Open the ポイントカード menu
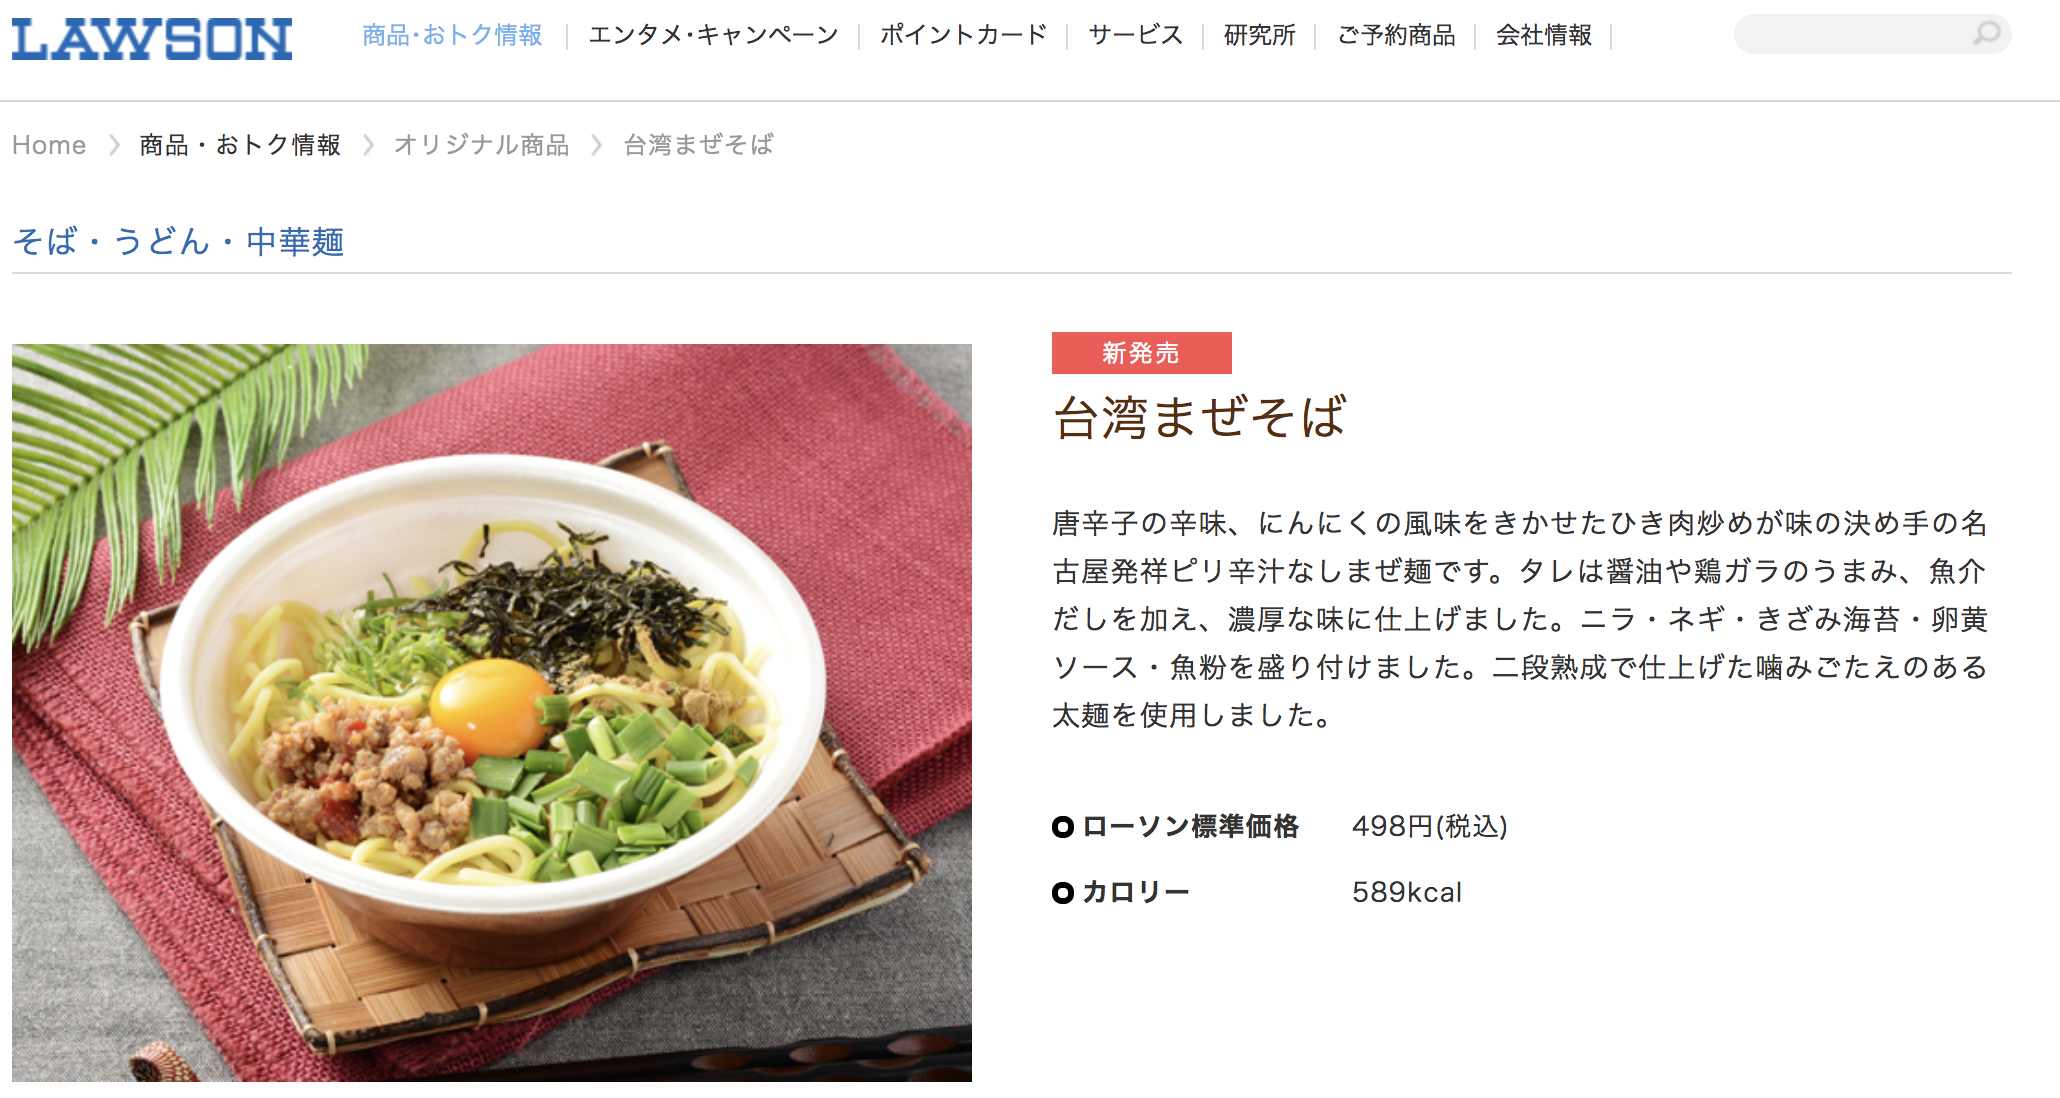 pyautogui.click(x=963, y=35)
